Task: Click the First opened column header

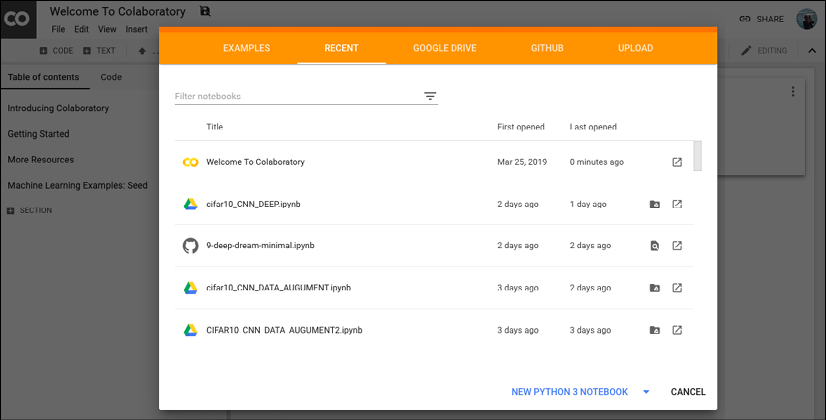Action: pos(521,126)
